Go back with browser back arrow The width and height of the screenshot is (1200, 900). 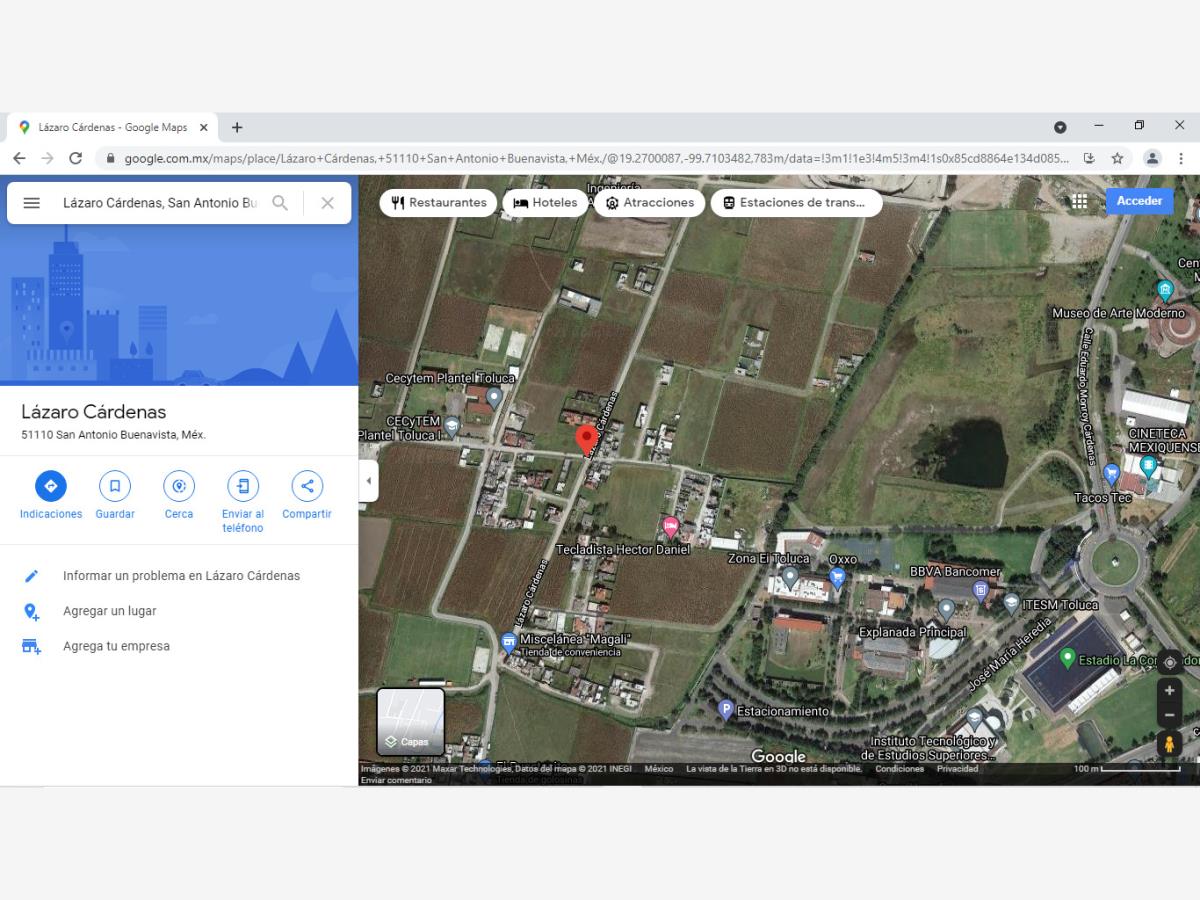click(x=19, y=158)
